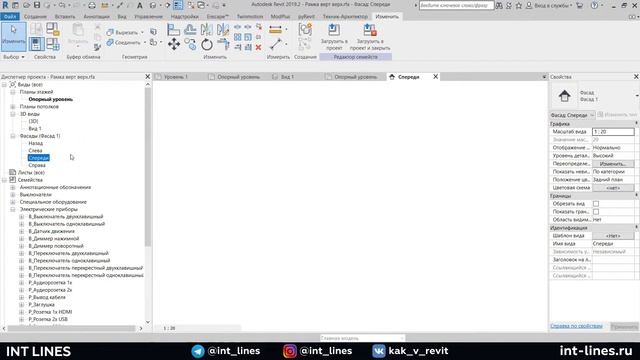The width and height of the screenshot is (640, 360).
Task: Collapse 'Электрические приборы' node
Action: (x=13, y=209)
